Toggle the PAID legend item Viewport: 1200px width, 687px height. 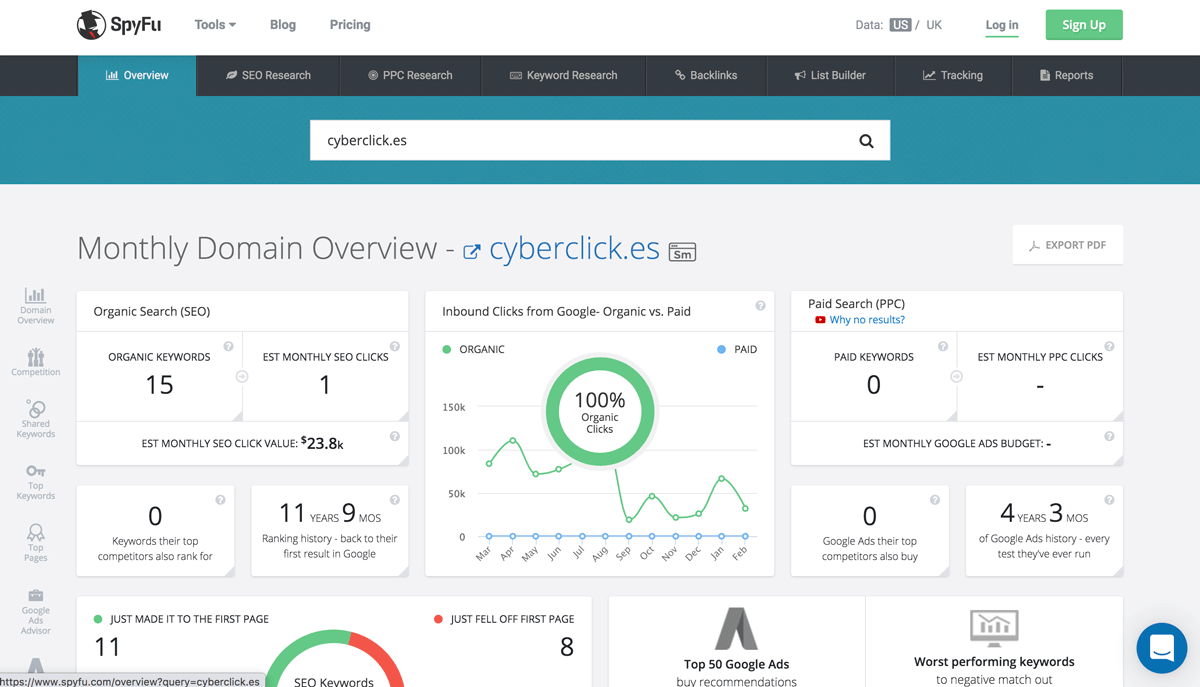point(737,349)
